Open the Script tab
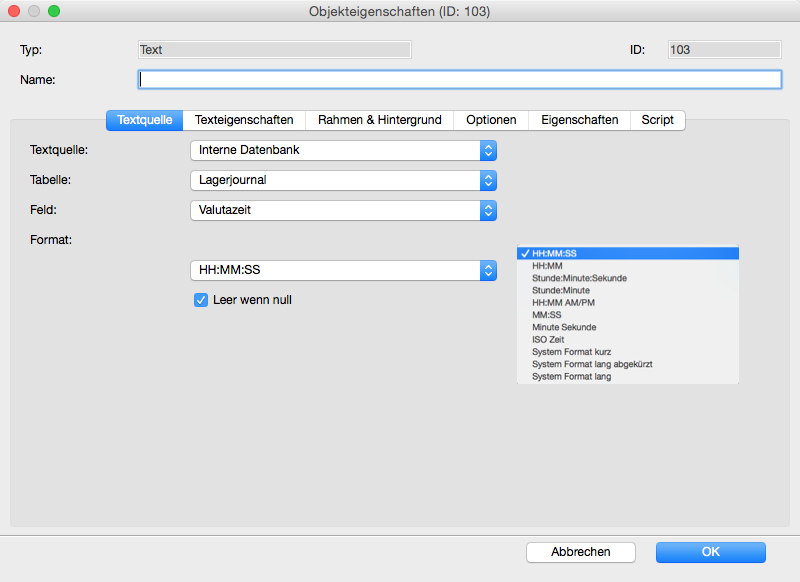This screenshot has width=800, height=582. click(657, 120)
